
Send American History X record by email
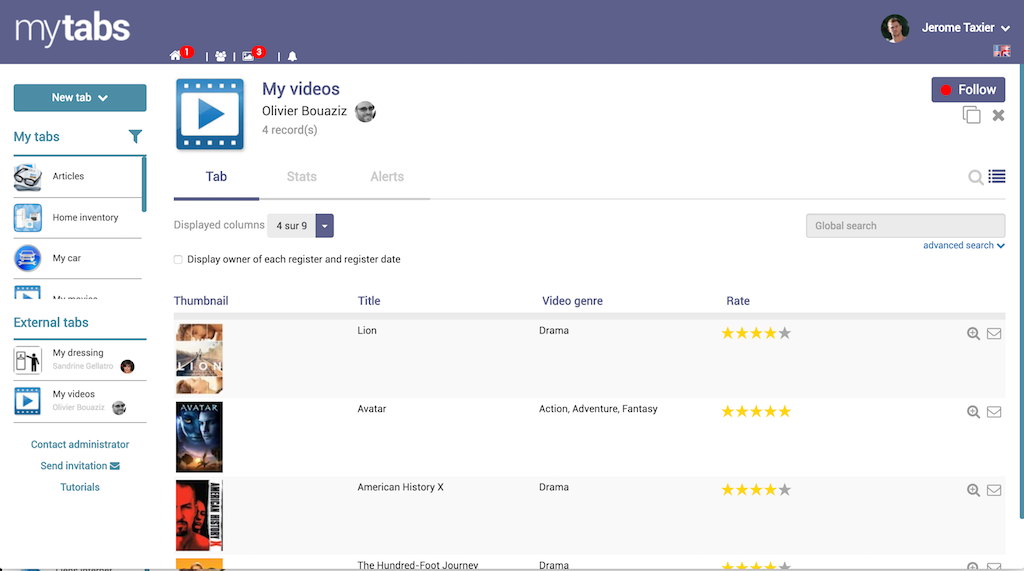(x=994, y=491)
